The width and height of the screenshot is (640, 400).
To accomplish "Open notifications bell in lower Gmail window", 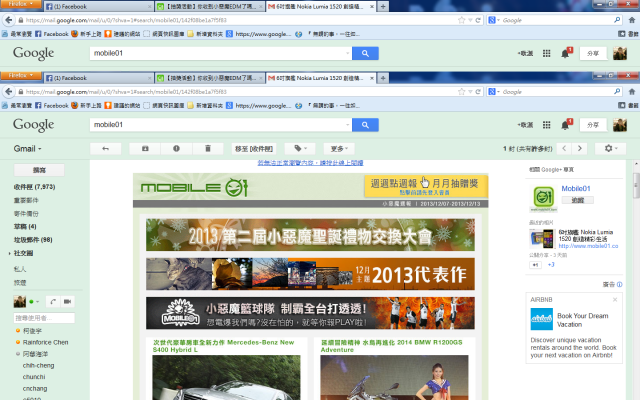I will [565, 125].
